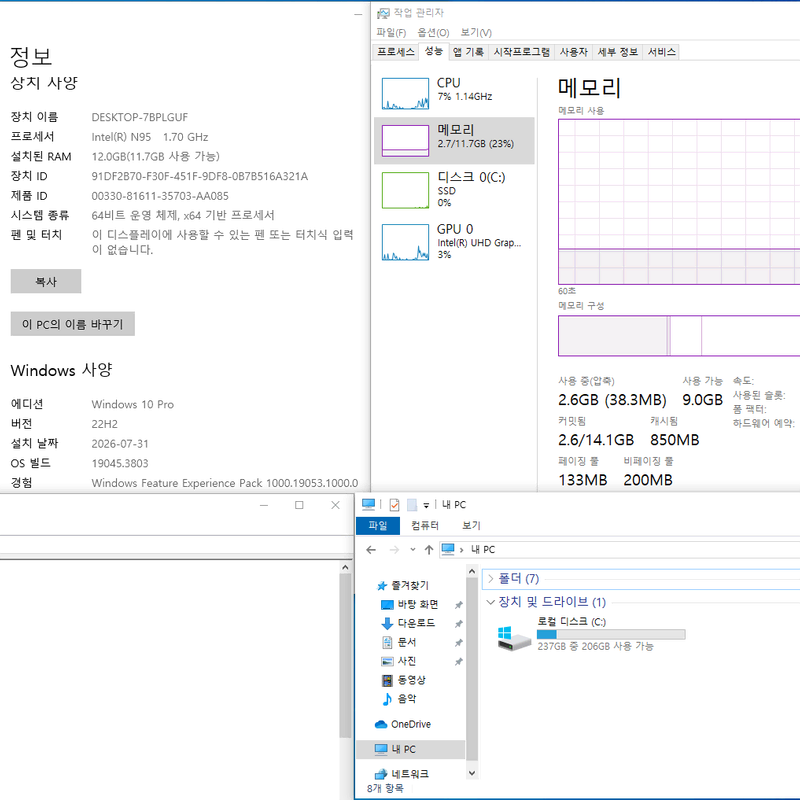Screen dimensions: 800x800
Task: Click the Windows 10 Pro edition value
Action: point(133,404)
